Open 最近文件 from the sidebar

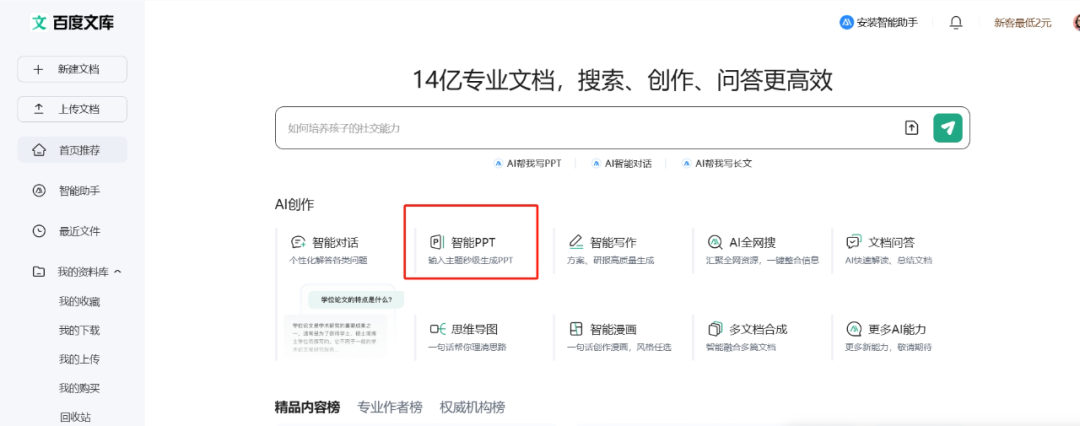click(x=72, y=231)
